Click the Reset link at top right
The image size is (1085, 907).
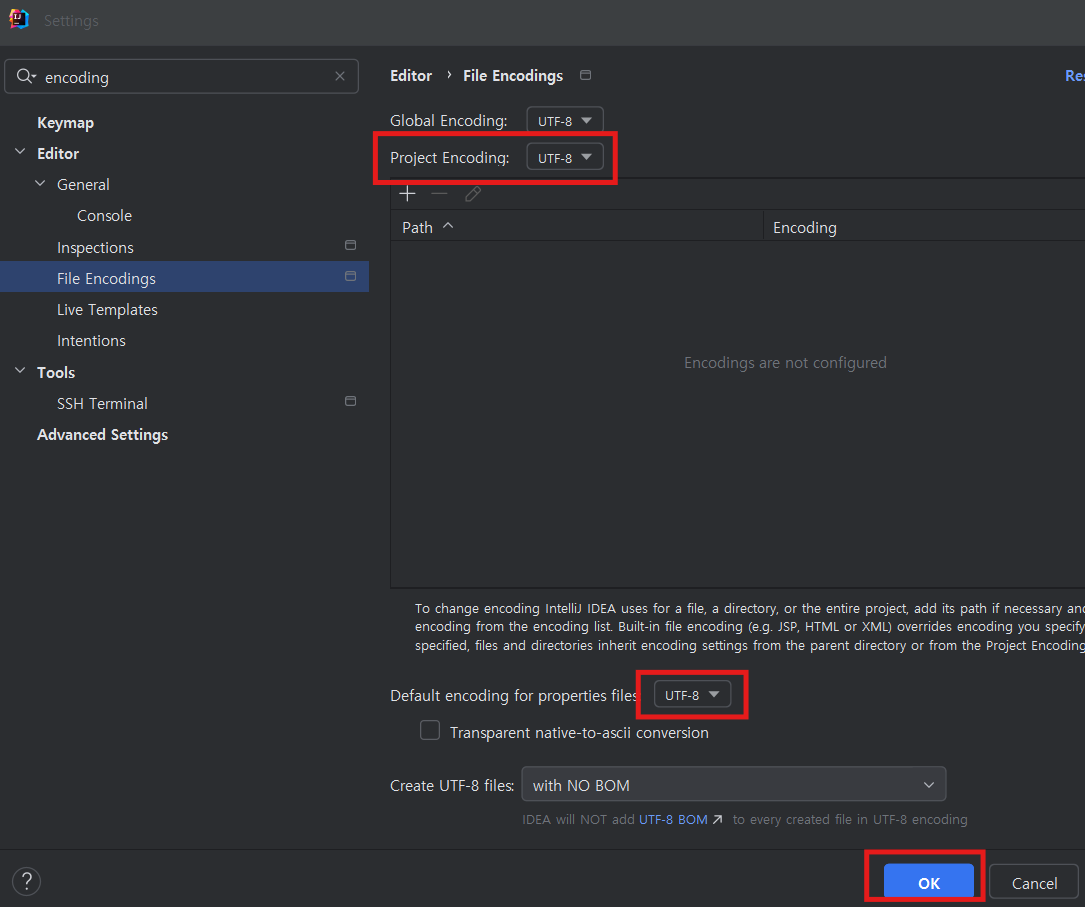(1075, 75)
